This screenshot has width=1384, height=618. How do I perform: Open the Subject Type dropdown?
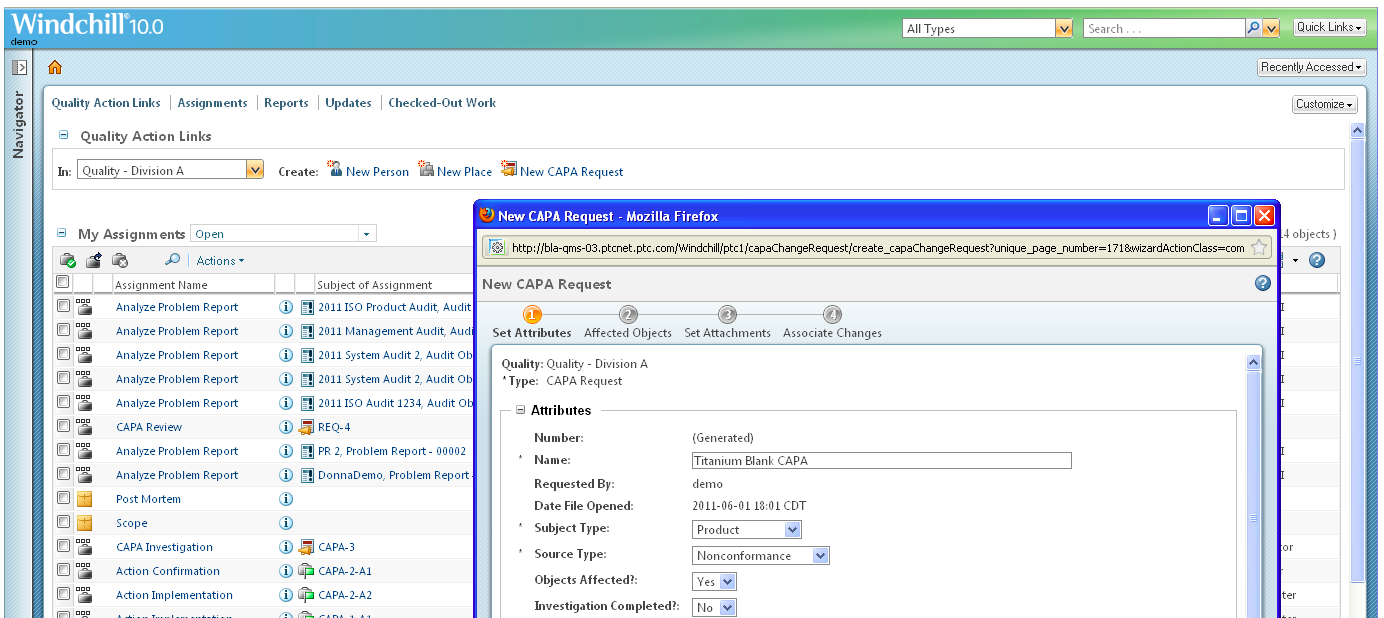tap(746, 530)
